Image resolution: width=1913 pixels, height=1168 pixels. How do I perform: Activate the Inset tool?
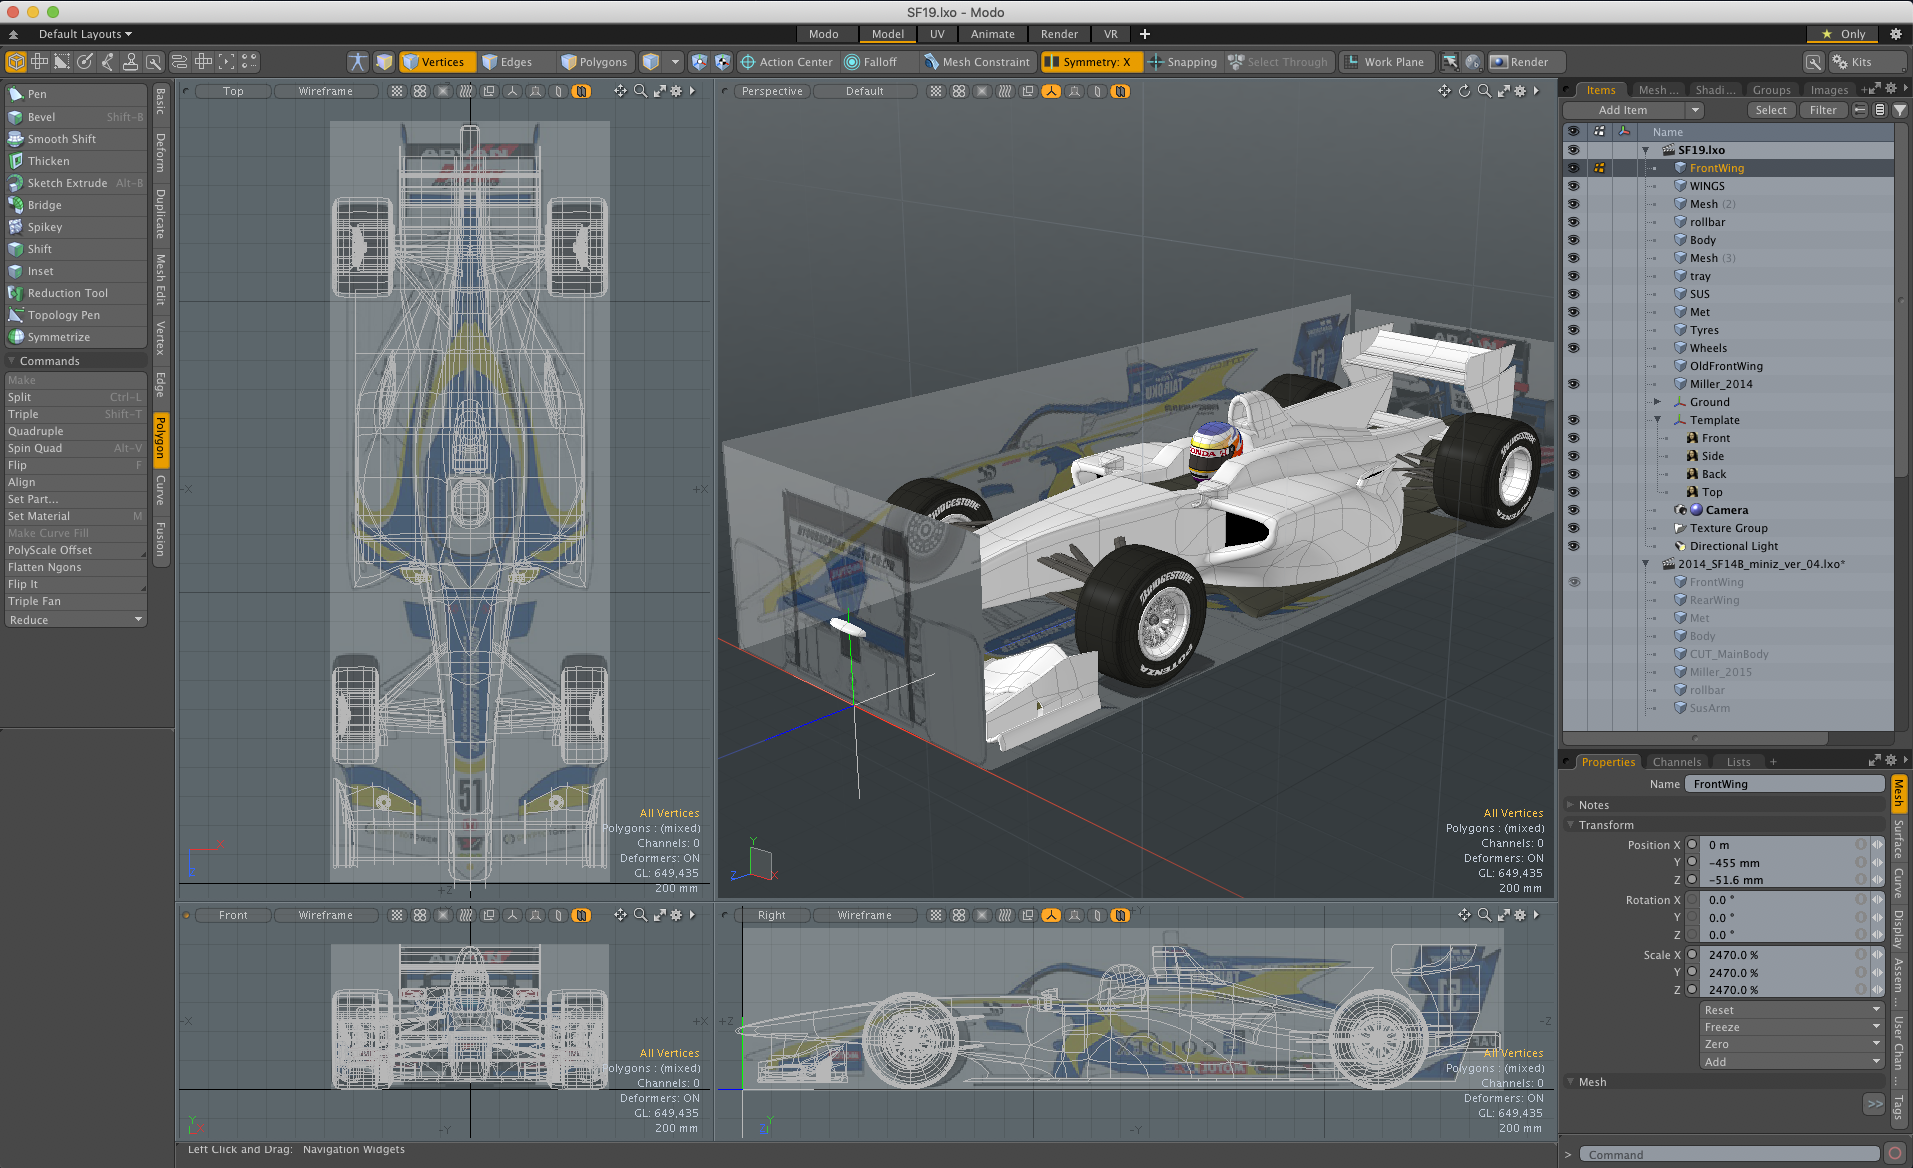pos(75,271)
